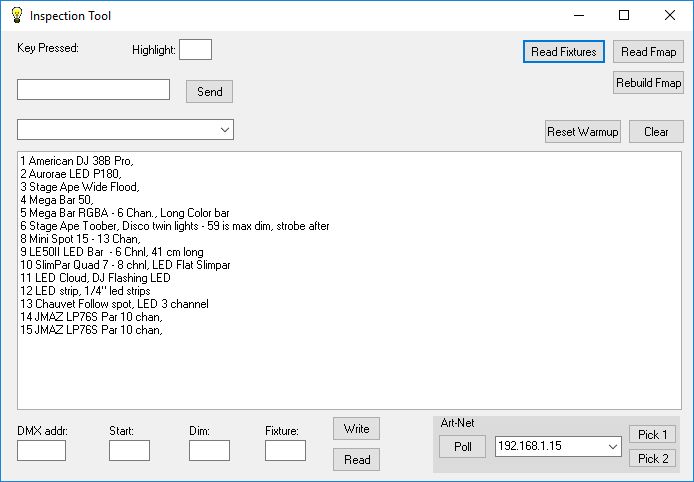Screen dimensions: 694x482
Task: Focus the text field left of Send
Action: 93,89
